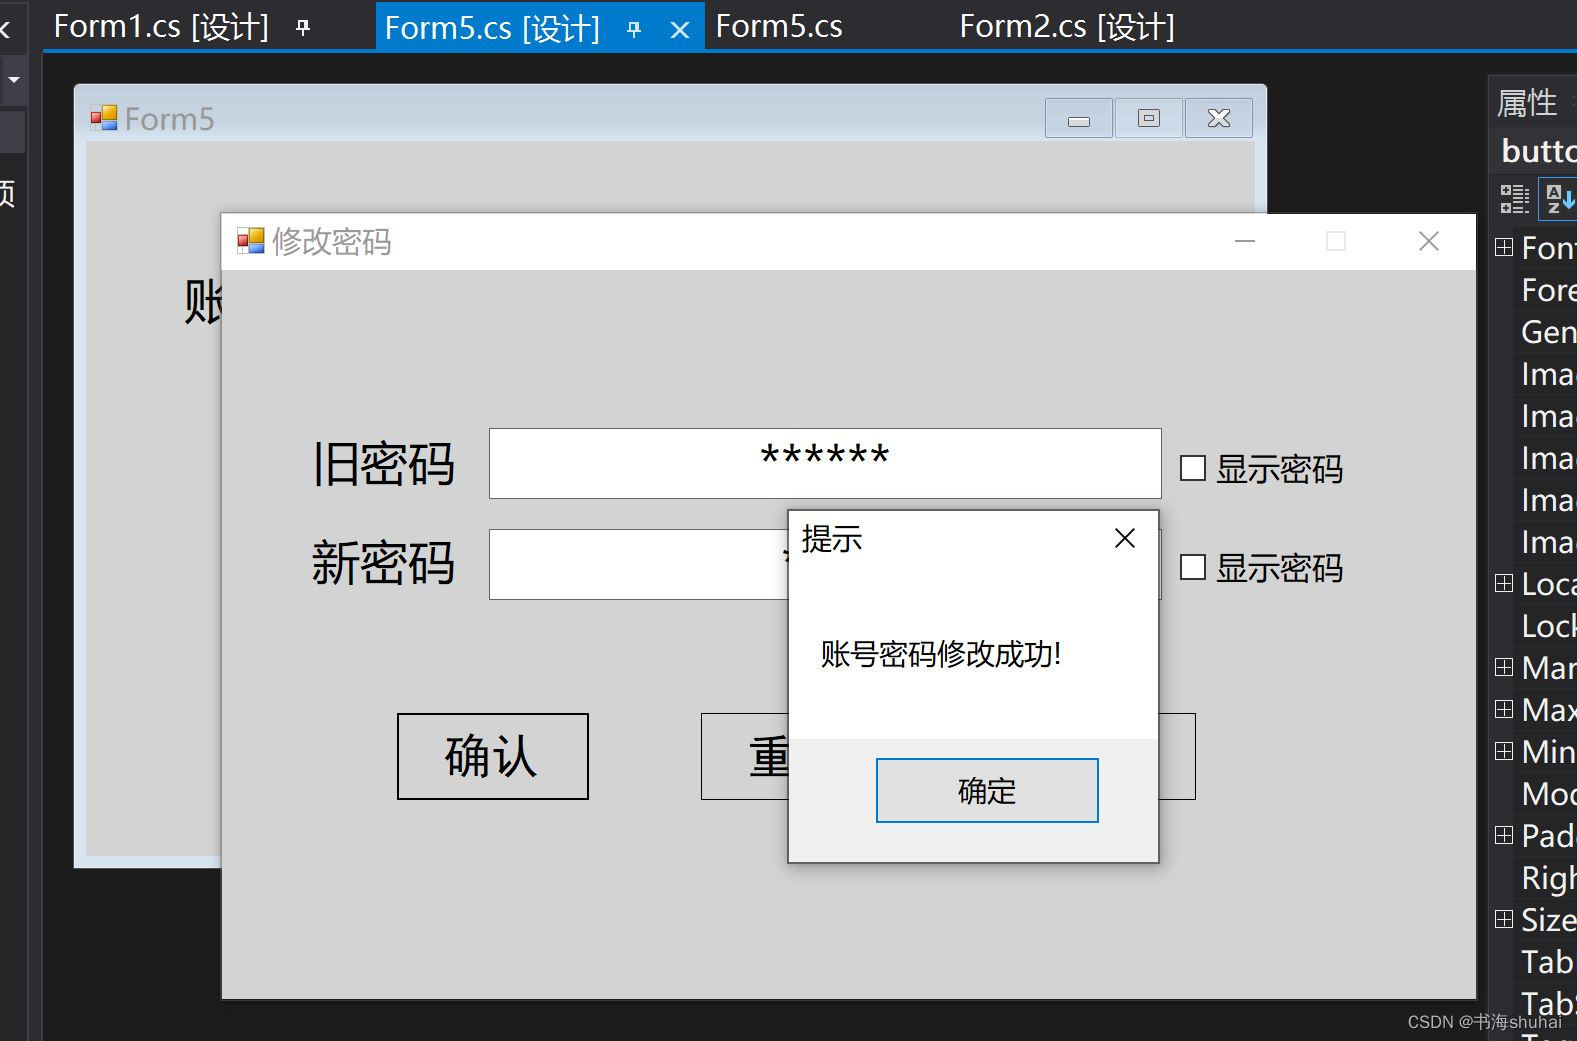
Task: Toggle 显示密码 checkbox beside 旧密码
Action: coord(1193,468)
